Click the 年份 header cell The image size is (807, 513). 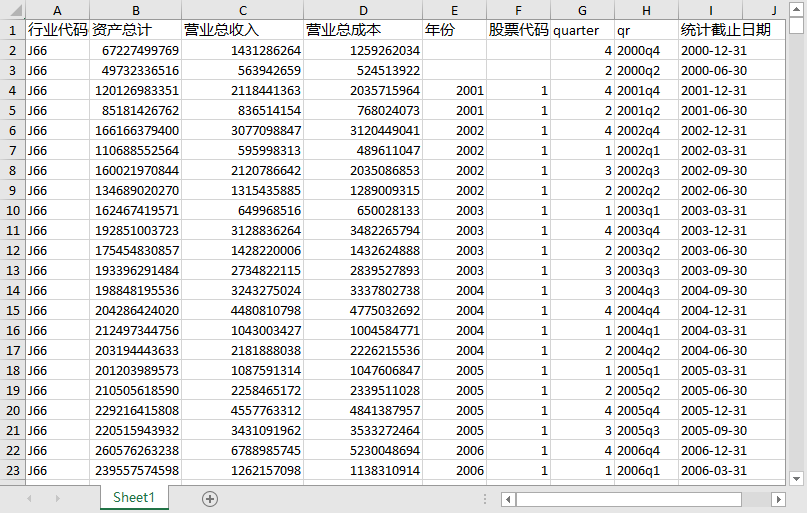(x=454, y=30)
